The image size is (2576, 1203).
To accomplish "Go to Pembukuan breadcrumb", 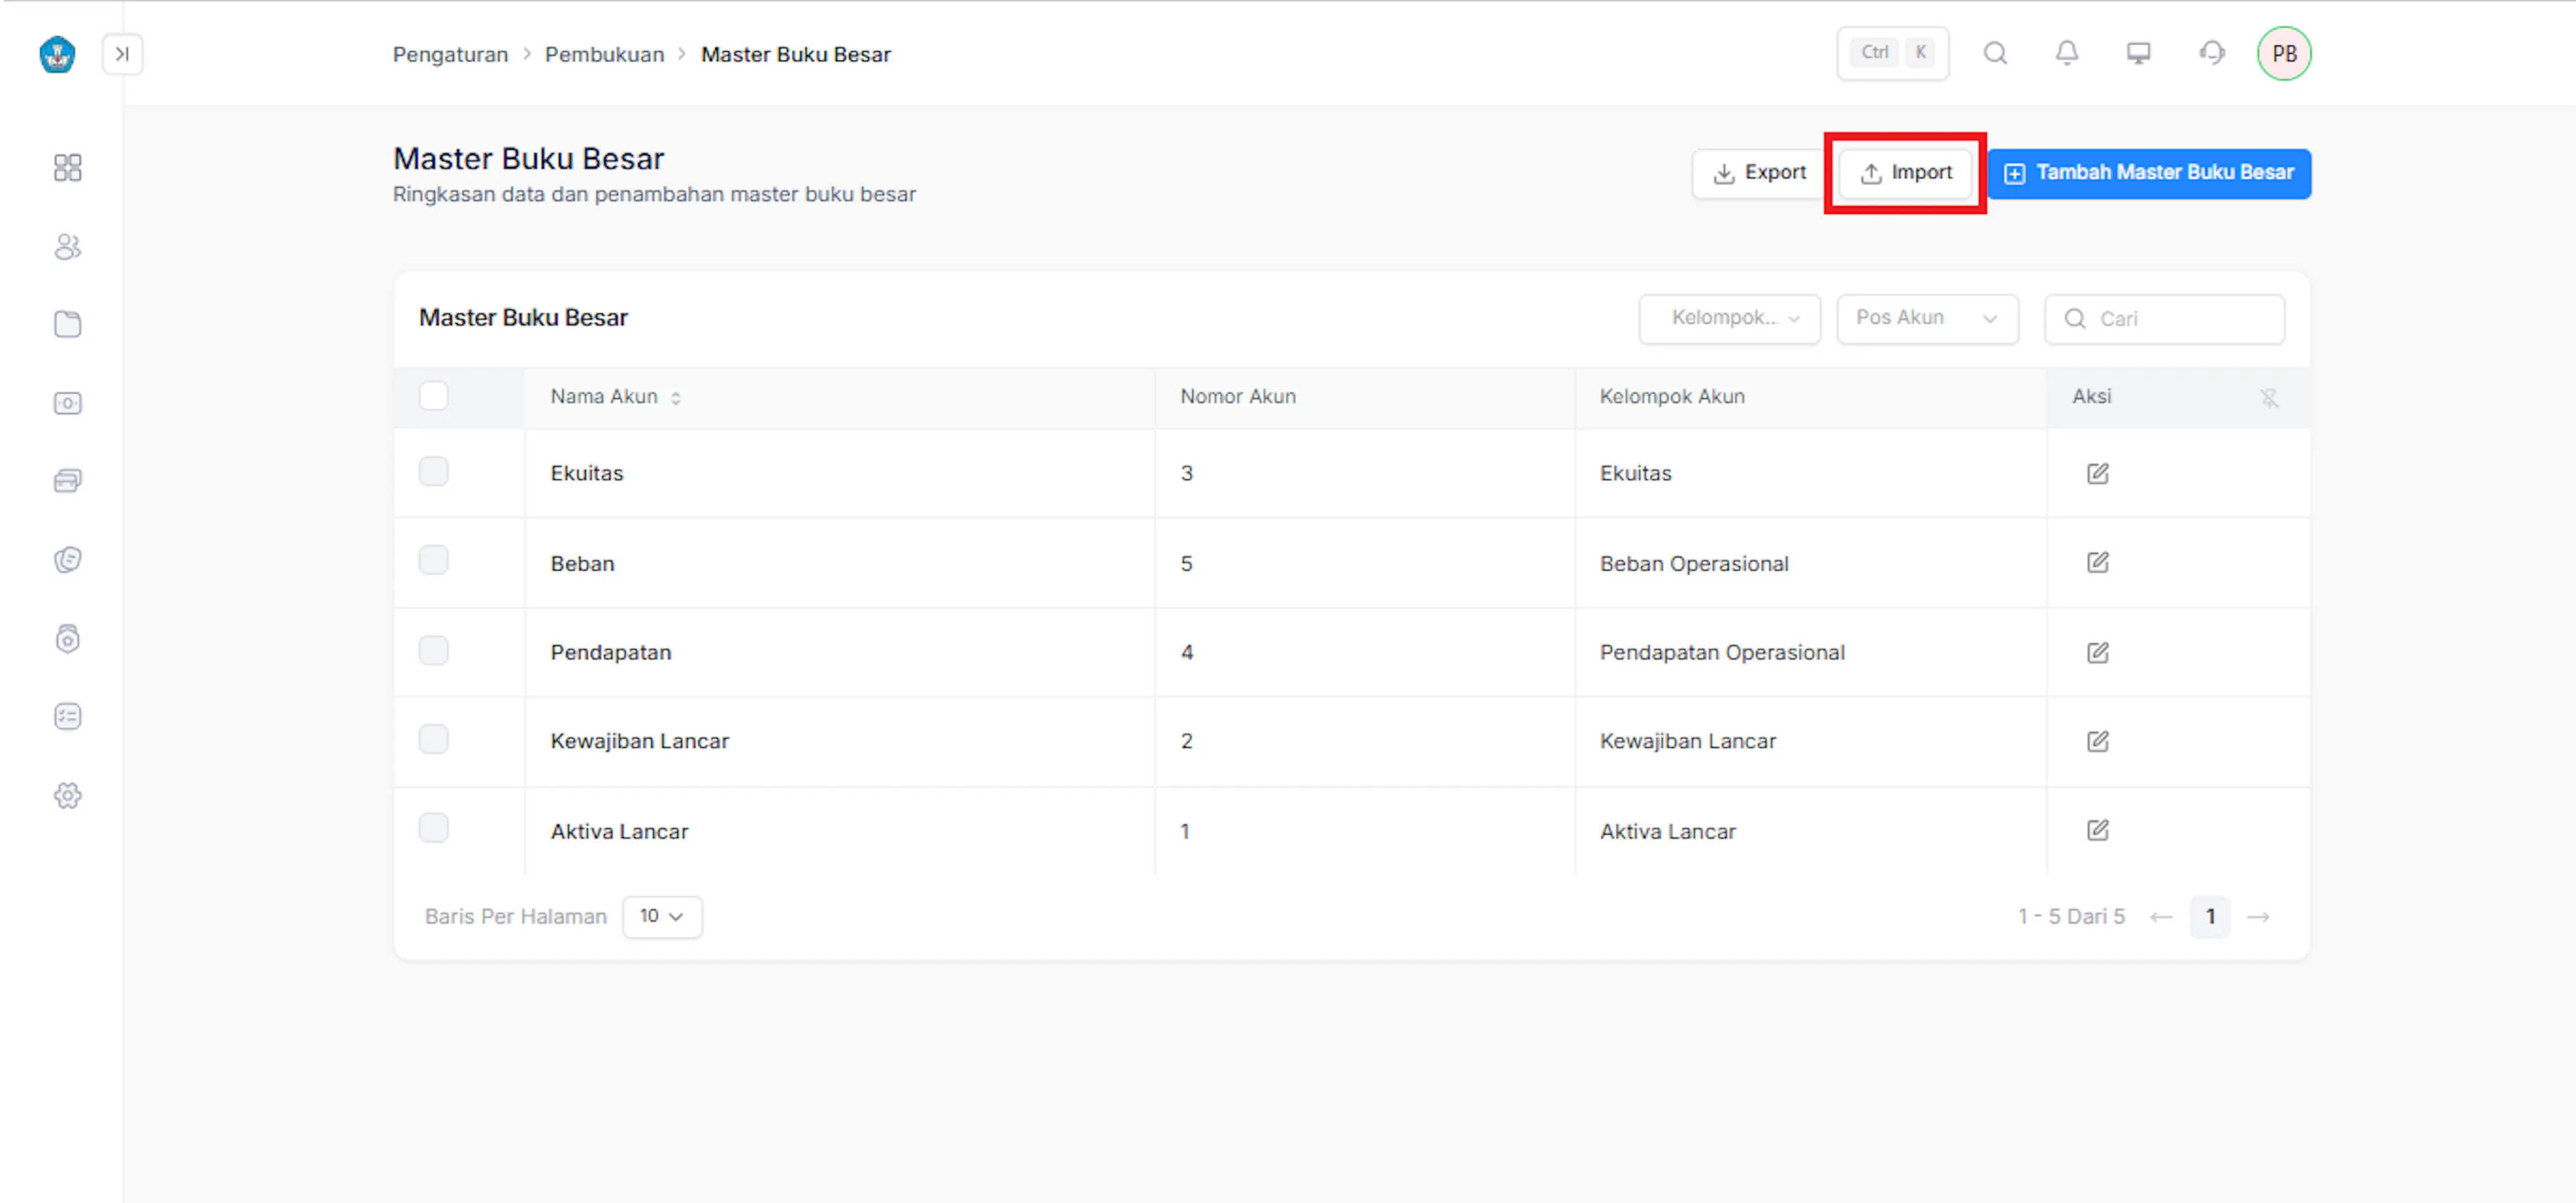I will pyautogui.click(x=604, y=54).
